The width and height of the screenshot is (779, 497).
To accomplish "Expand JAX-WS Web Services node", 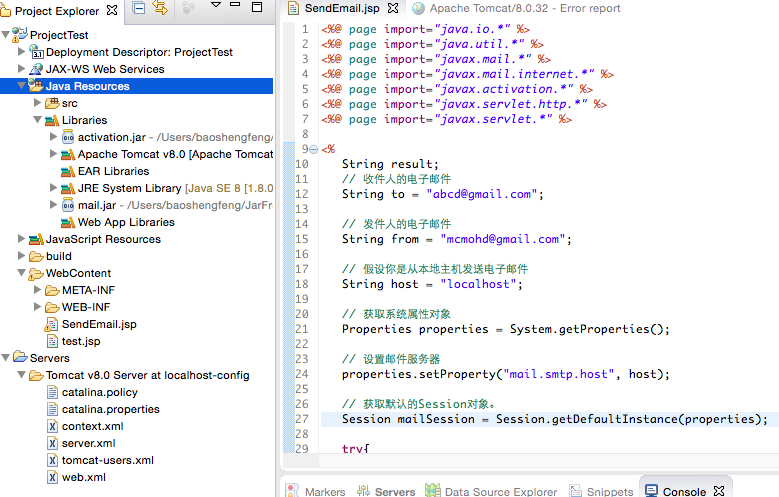I will click(x=21, y=68).
